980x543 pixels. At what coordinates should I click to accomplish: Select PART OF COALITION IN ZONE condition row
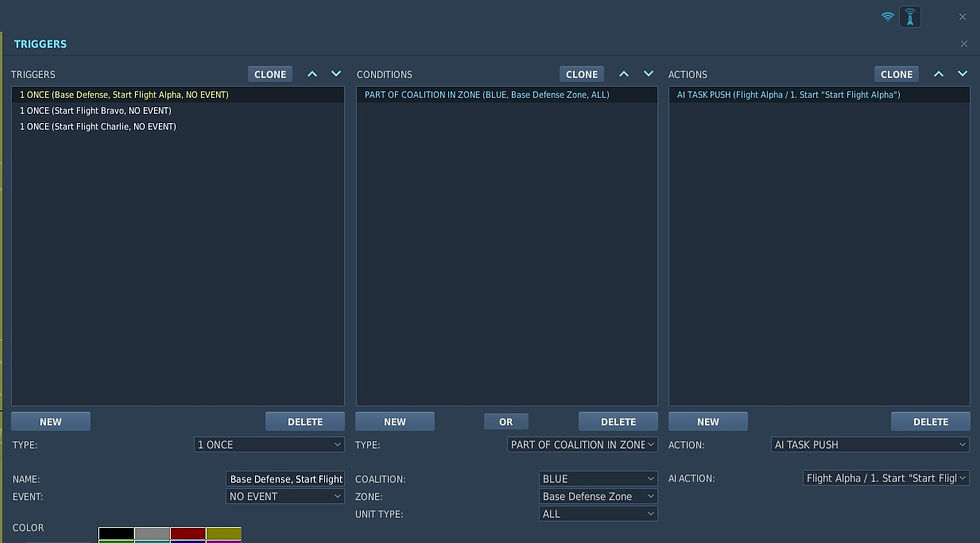click(x=507, y=95)
